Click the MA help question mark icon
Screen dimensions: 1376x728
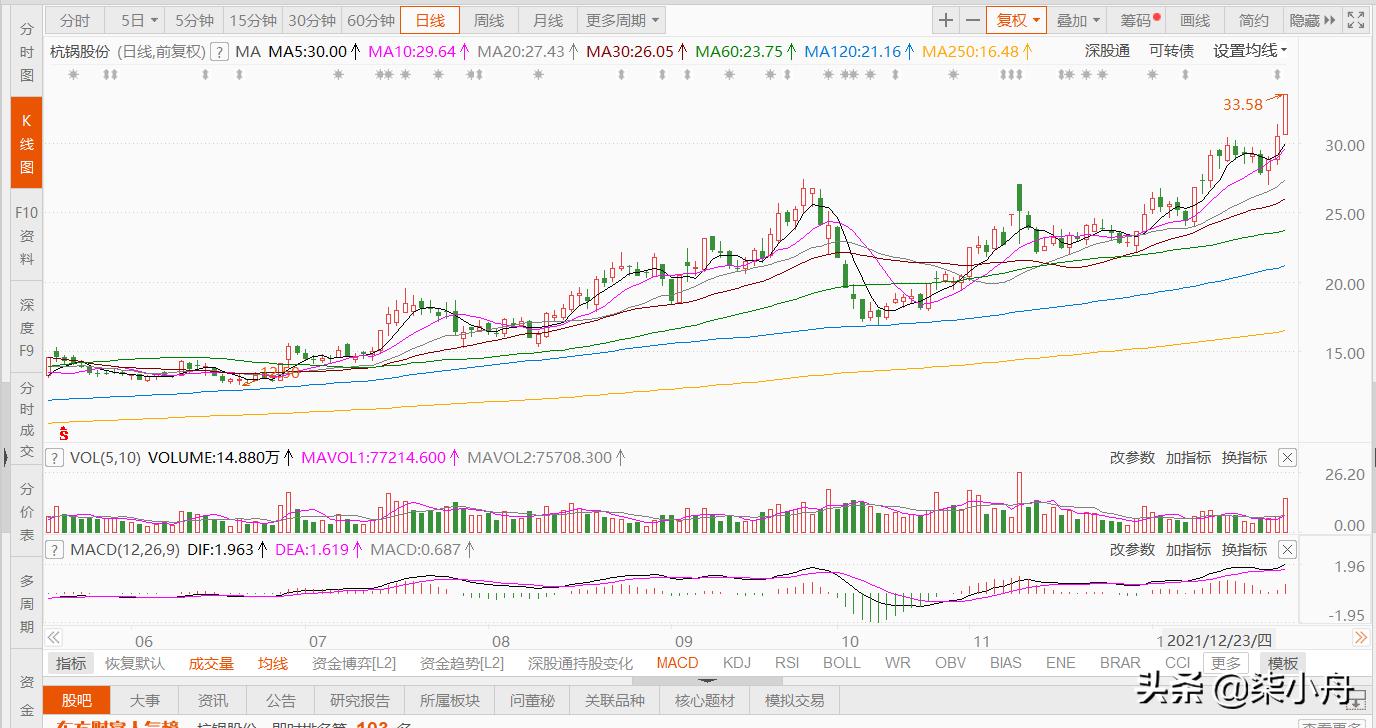[x=220, y=51]
